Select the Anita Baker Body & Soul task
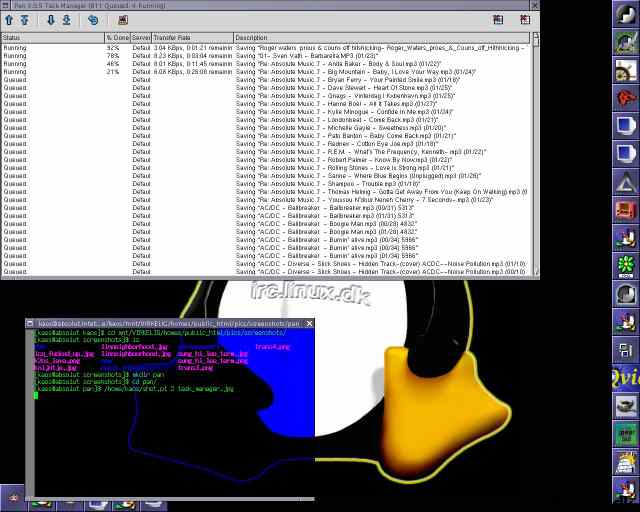Viewport: 640px width, 512px height. coord(265,64)
